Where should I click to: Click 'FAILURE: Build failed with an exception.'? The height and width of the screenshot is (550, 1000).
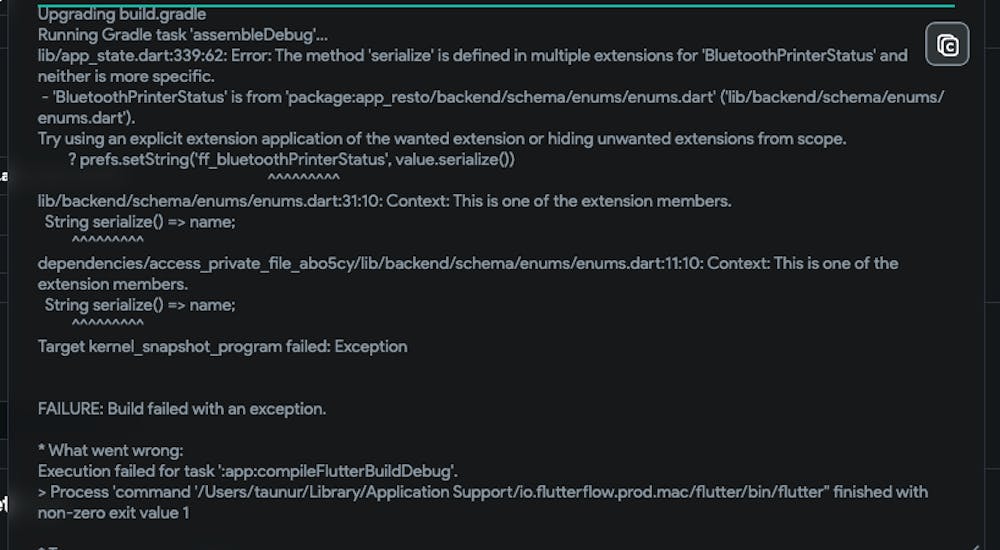(x=182, y=409)
